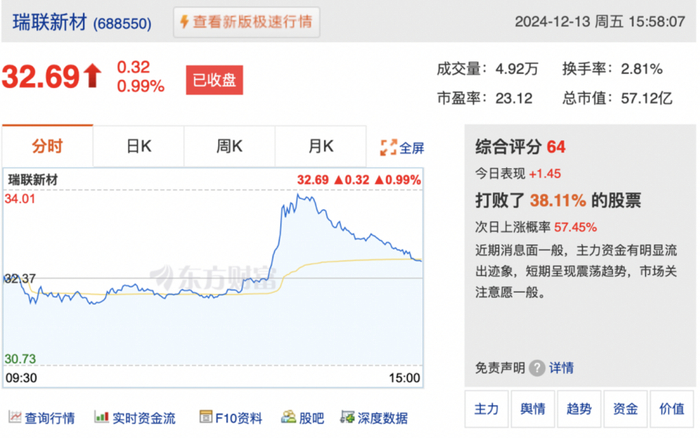Open the 详情 disclaimer details link
Image resolution: width=700 pixels, height=438 pixels.
click(x=561, y=368)
